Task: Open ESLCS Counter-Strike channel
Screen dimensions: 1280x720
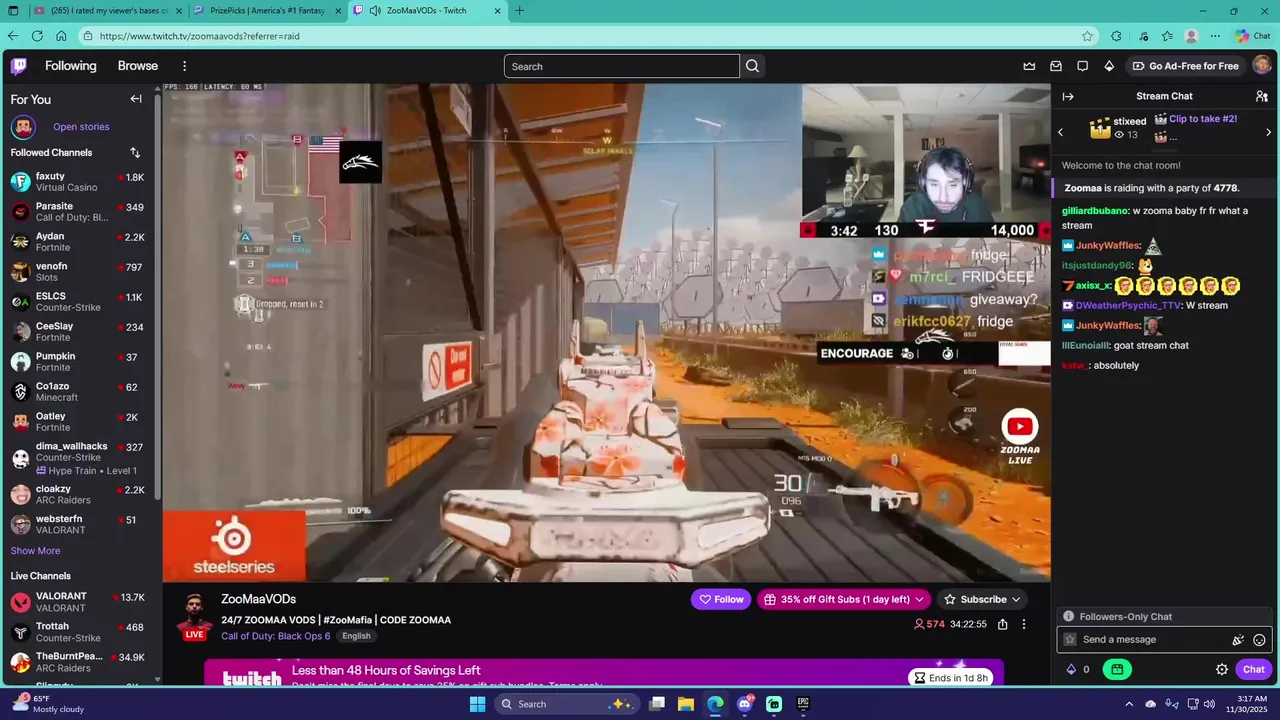Action: click(x=80, y=302)
